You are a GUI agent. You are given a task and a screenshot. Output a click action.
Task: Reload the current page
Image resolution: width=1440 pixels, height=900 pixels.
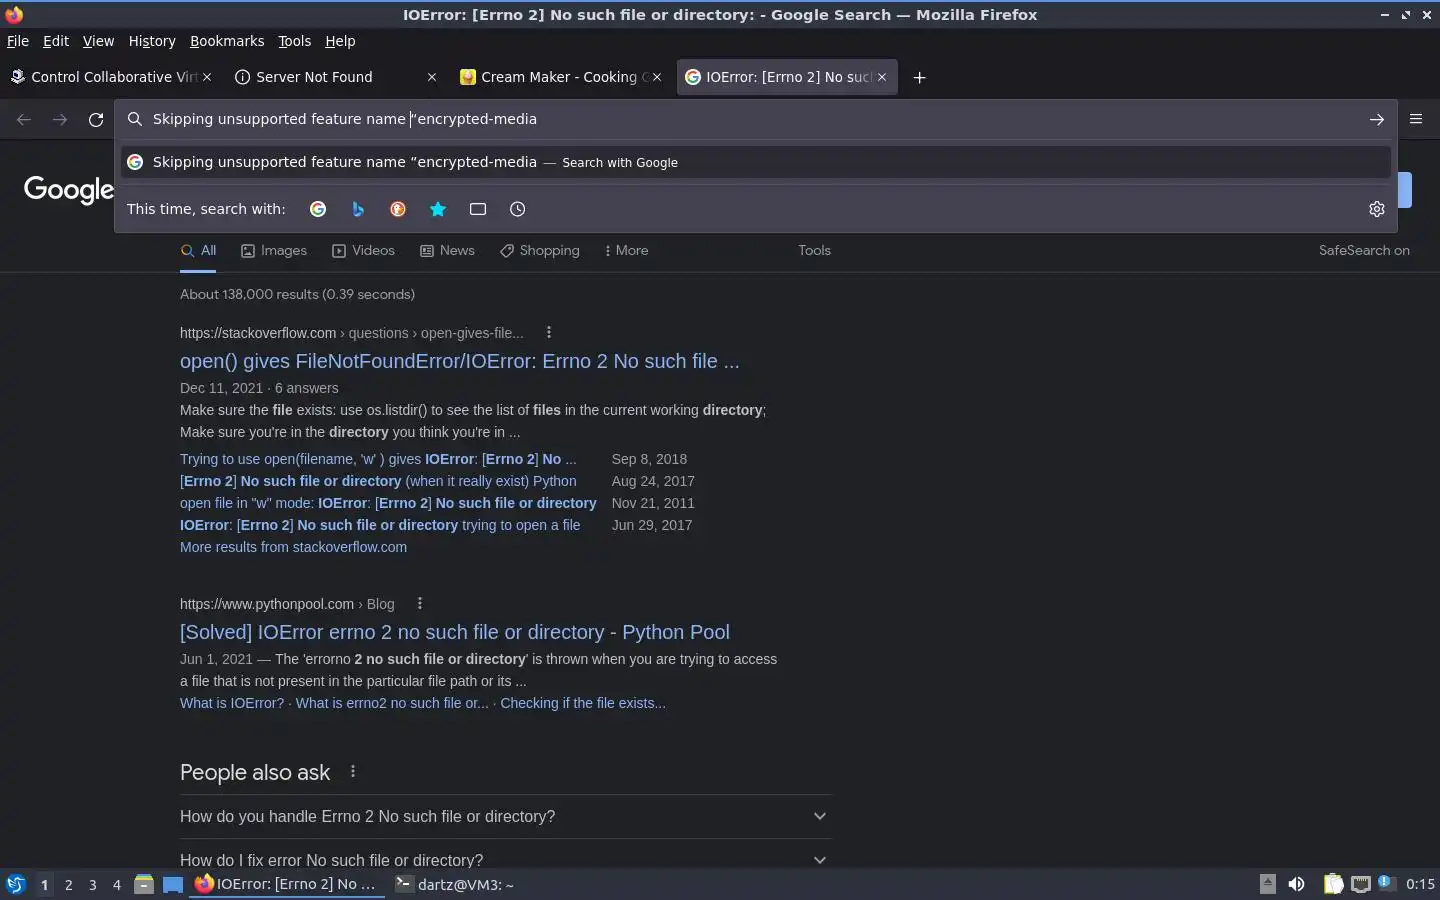(x=96, y=119)
